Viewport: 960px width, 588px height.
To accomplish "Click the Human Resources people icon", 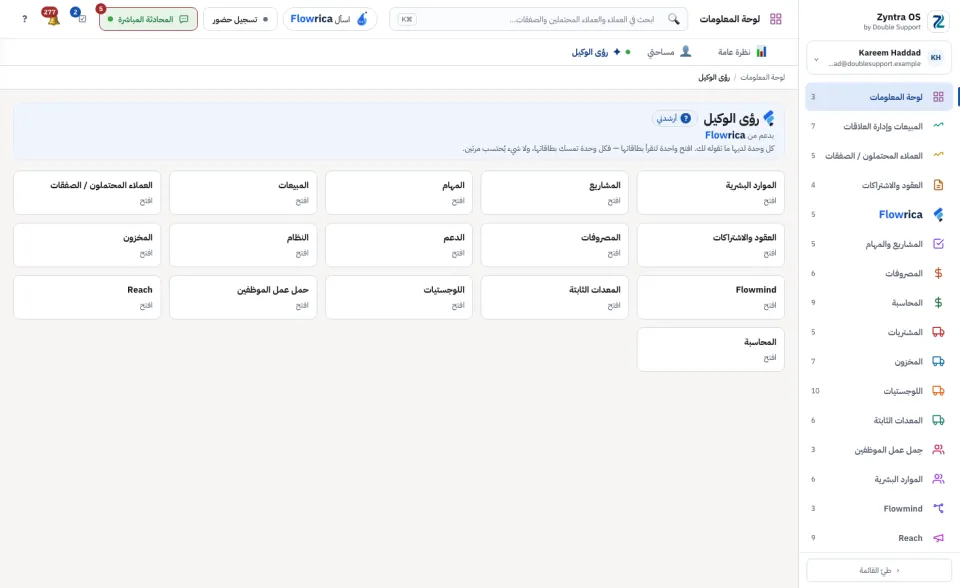I will pyautogui.click(x=938, y=479).
